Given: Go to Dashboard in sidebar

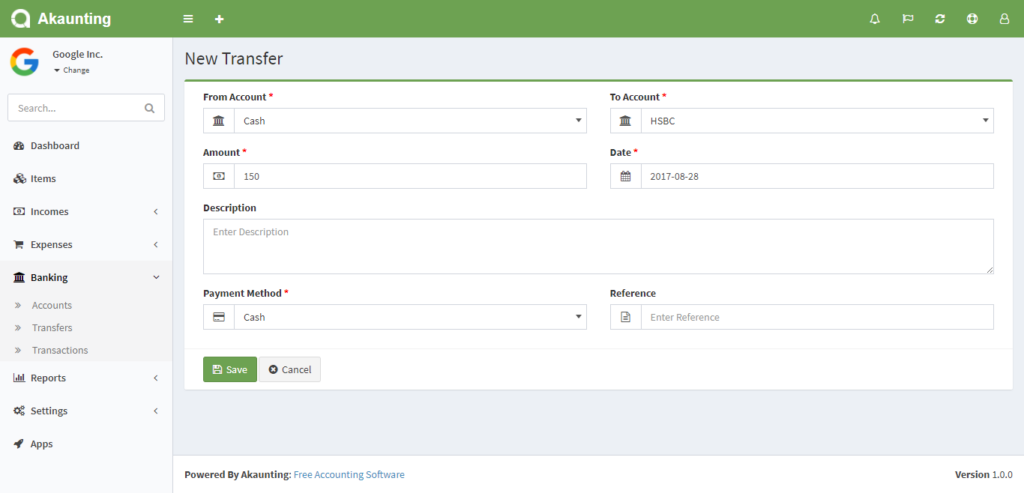Looking at the screenshot, I should coord(55,146).
